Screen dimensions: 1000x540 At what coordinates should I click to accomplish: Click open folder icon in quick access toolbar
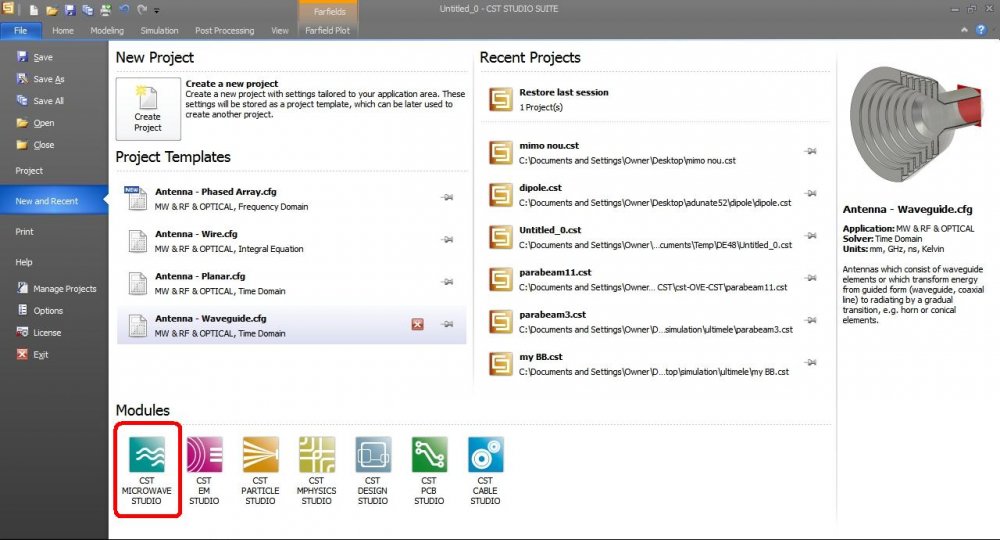tap(52, 10)
